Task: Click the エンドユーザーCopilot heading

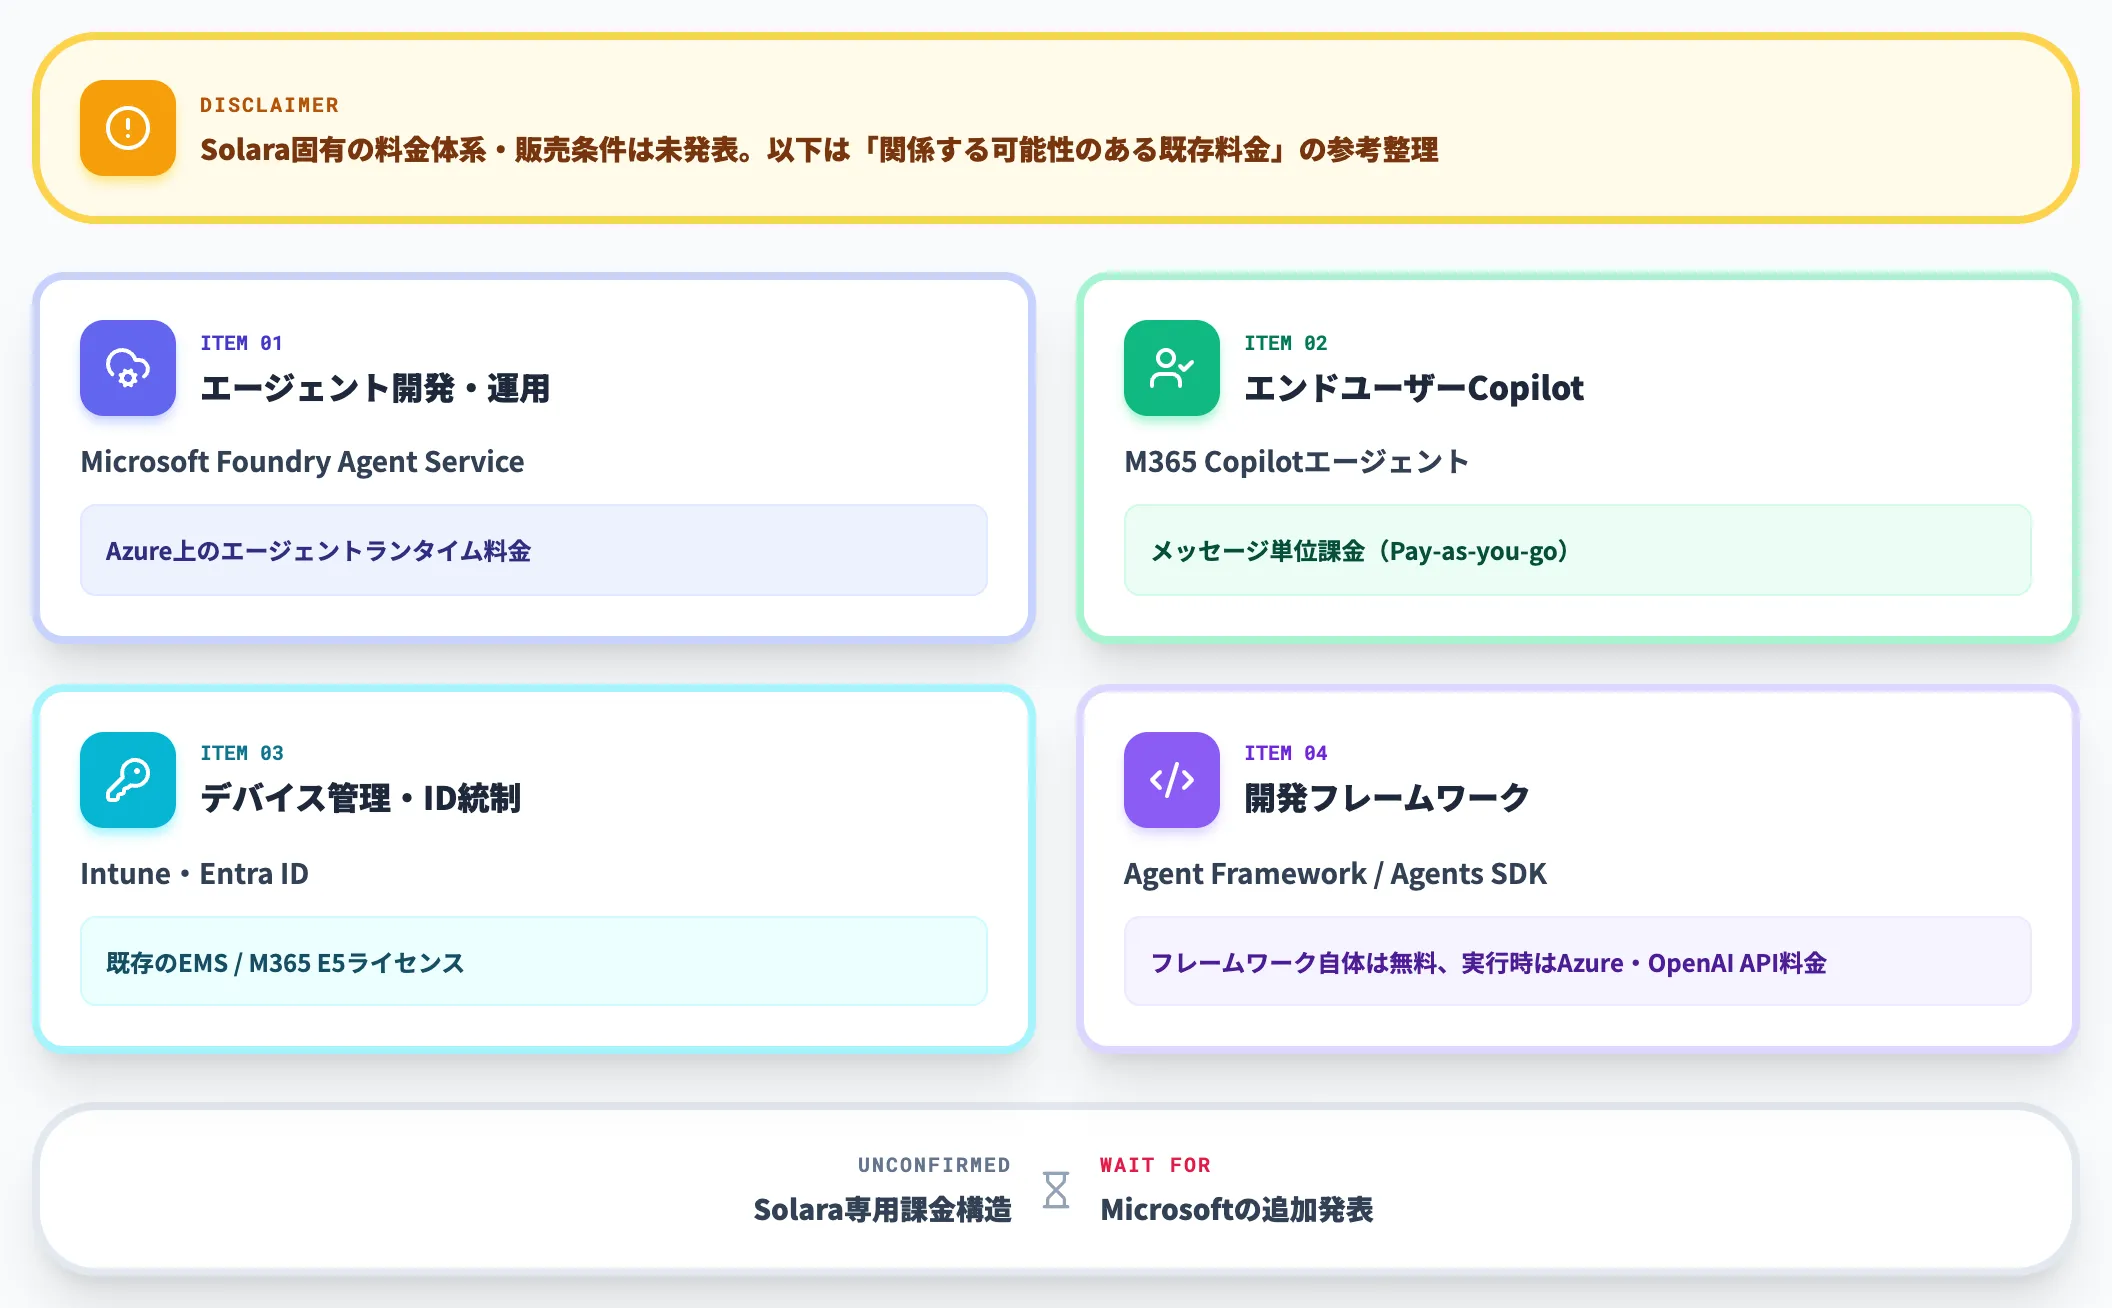Action: tap(1414, 388)
